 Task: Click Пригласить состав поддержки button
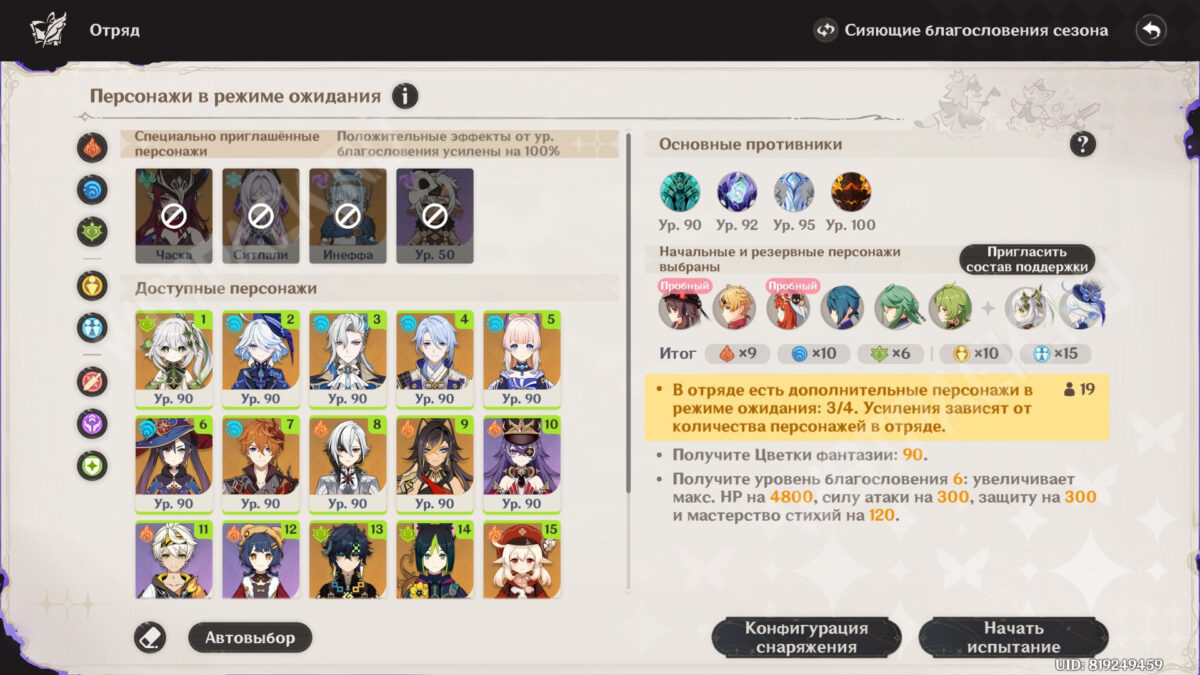point(1027,259)
